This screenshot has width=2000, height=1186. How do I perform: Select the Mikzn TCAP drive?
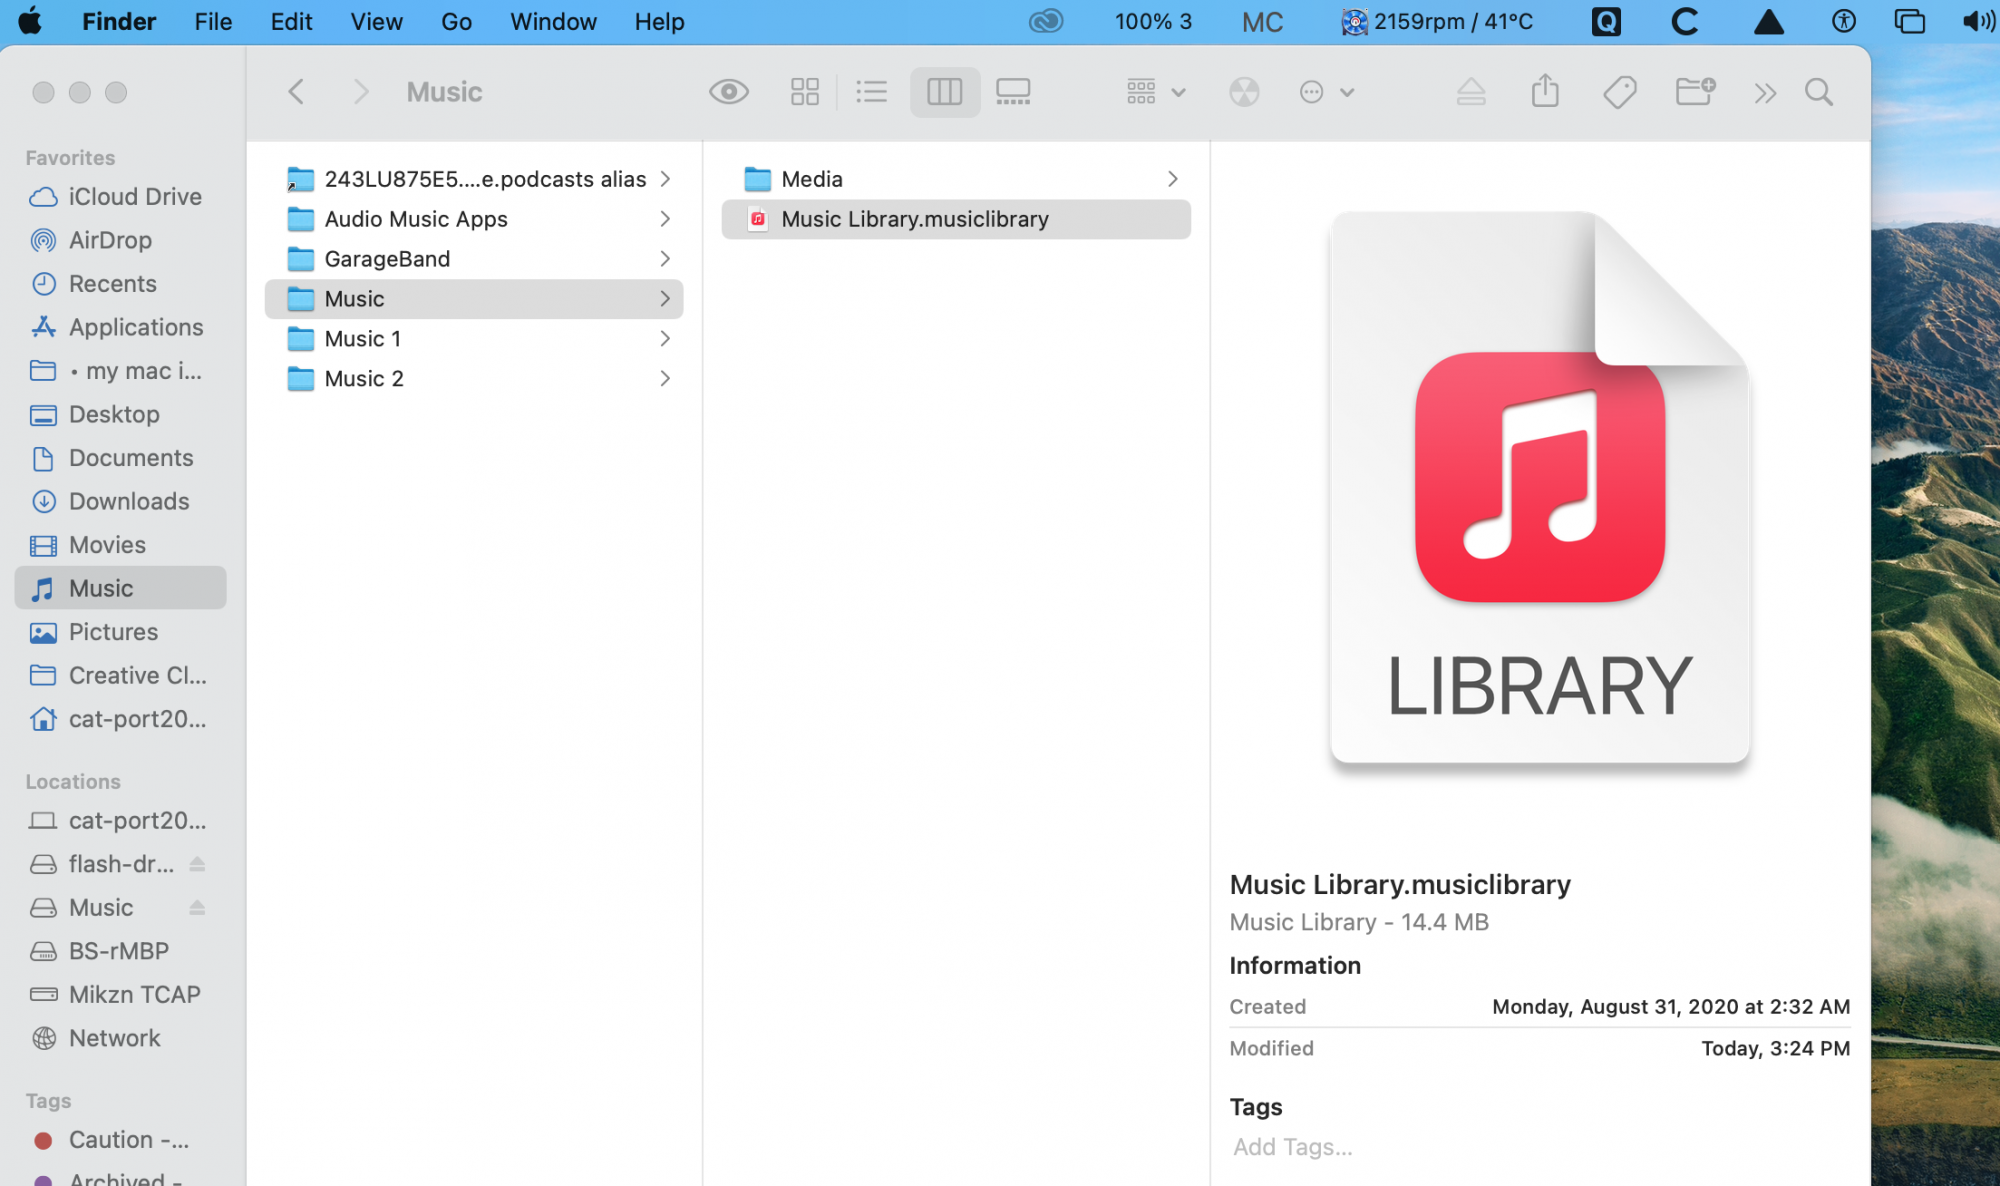(120, 995)
